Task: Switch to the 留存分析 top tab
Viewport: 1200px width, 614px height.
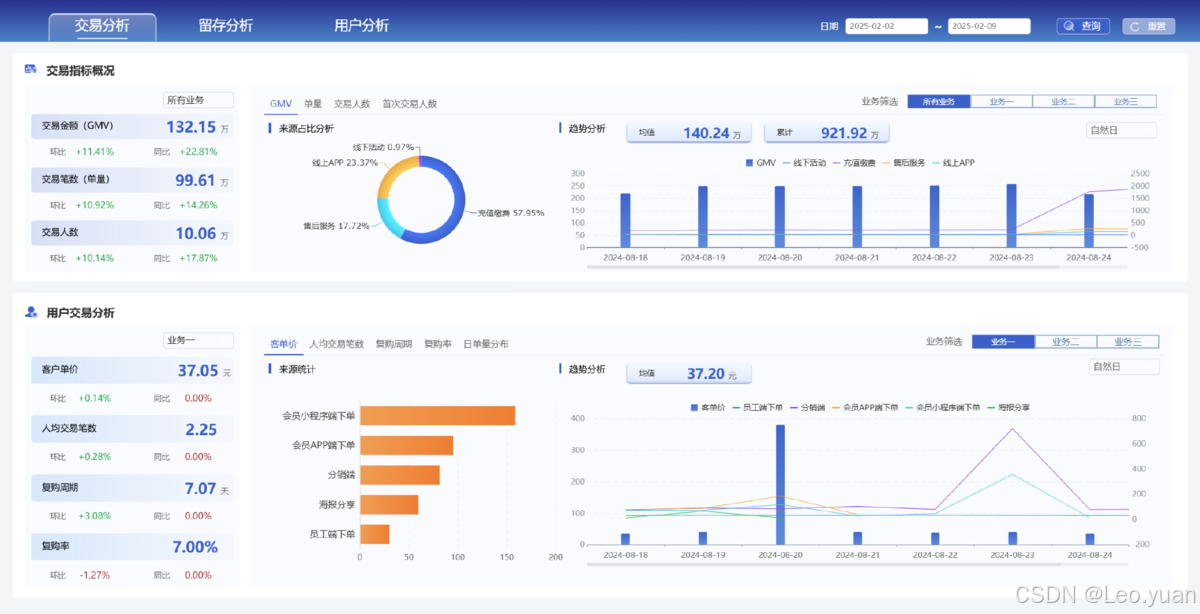Action: click(x=226, y=26)
